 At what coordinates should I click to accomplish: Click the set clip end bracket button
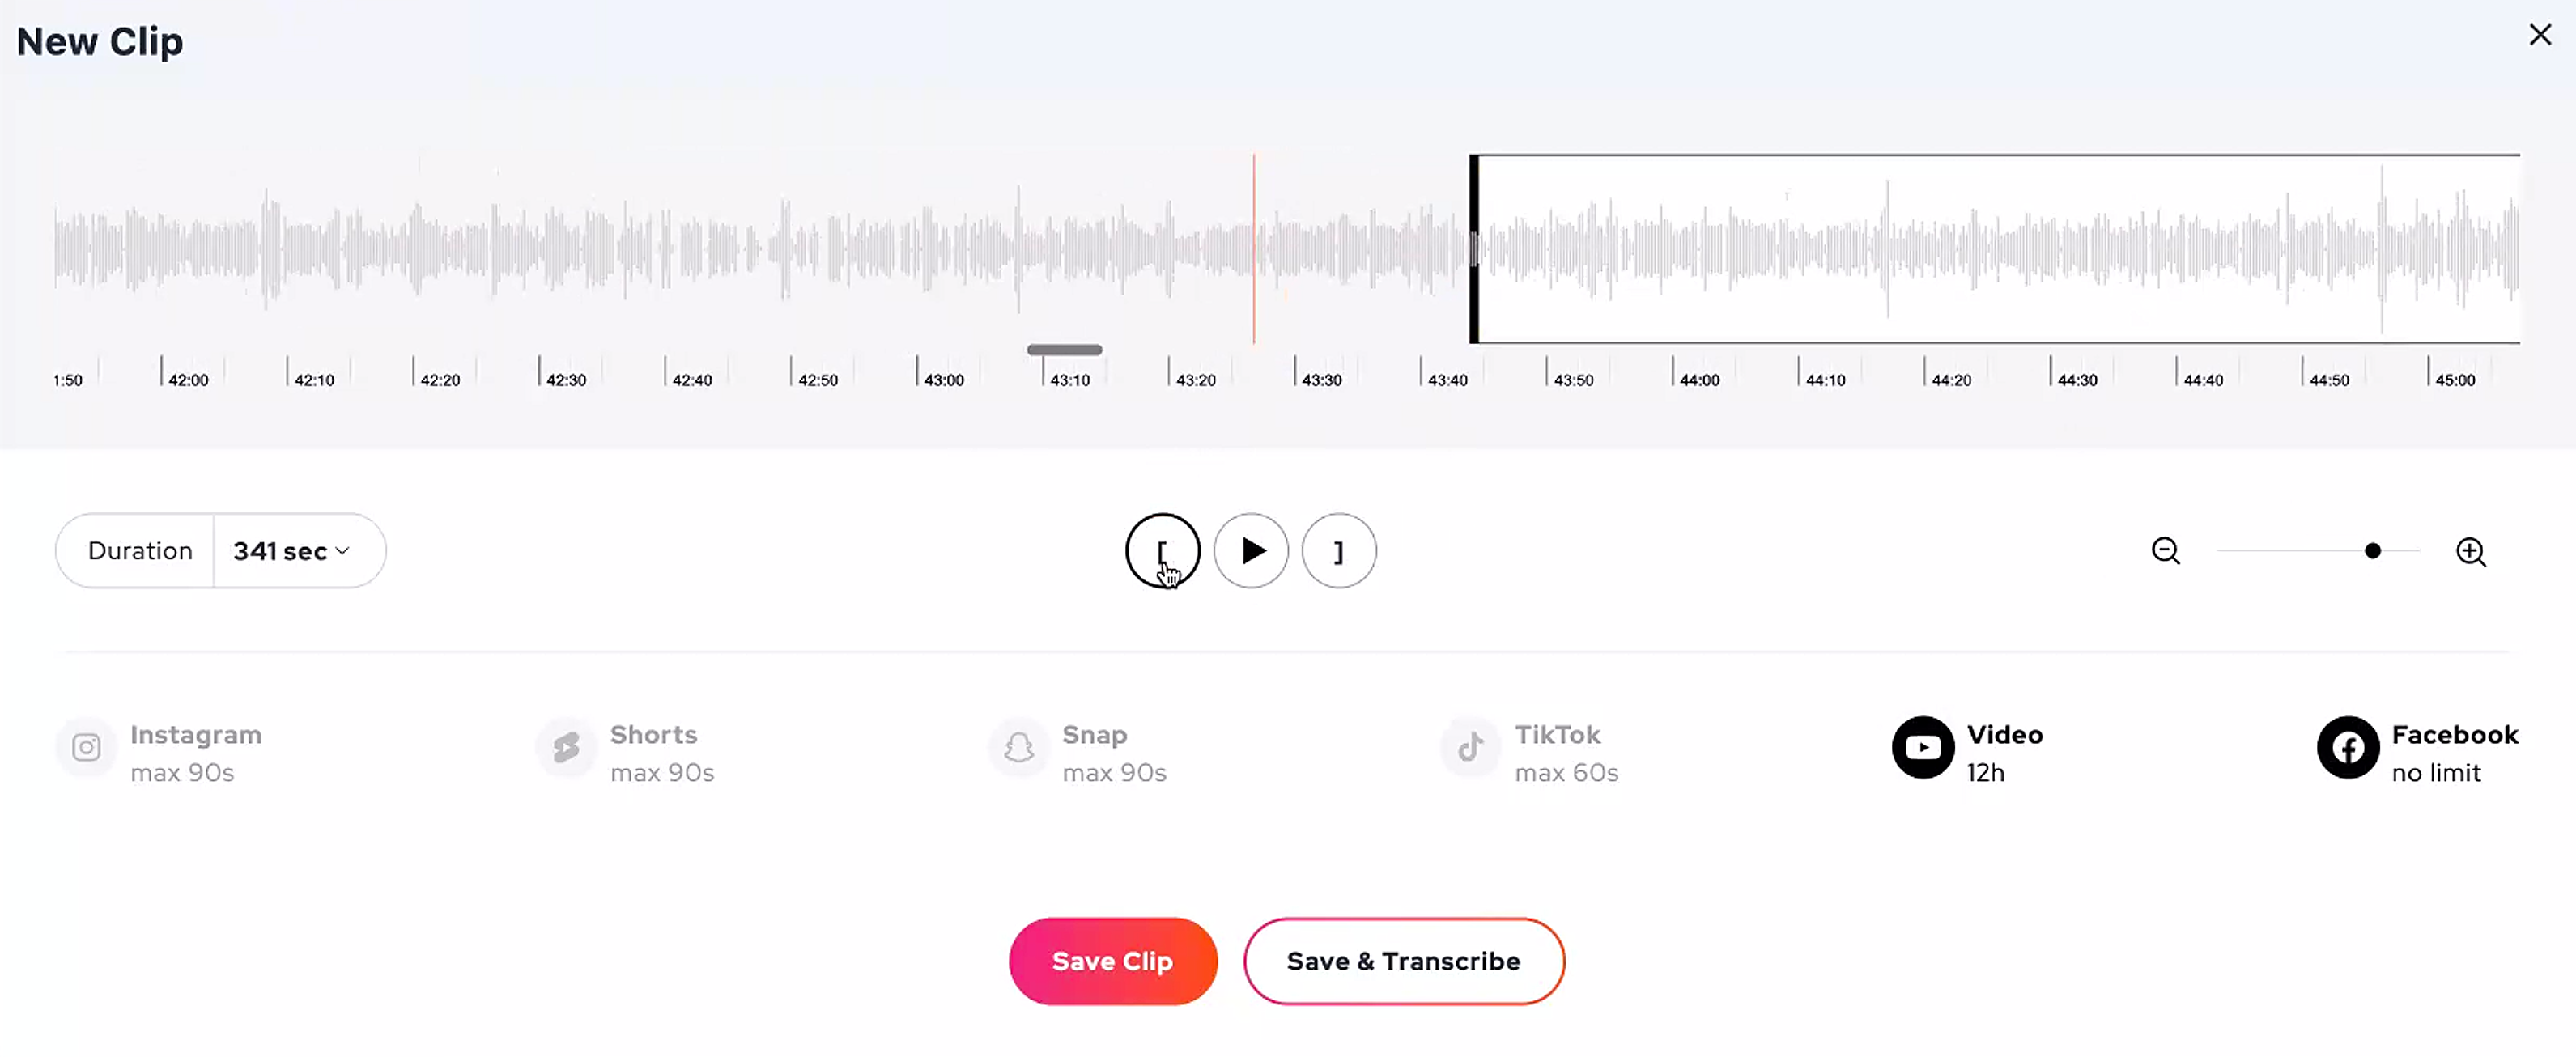[1339, 551]
